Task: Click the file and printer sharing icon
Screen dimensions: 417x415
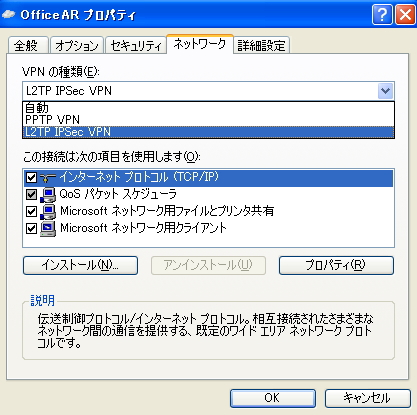Action: click(48, 212)
